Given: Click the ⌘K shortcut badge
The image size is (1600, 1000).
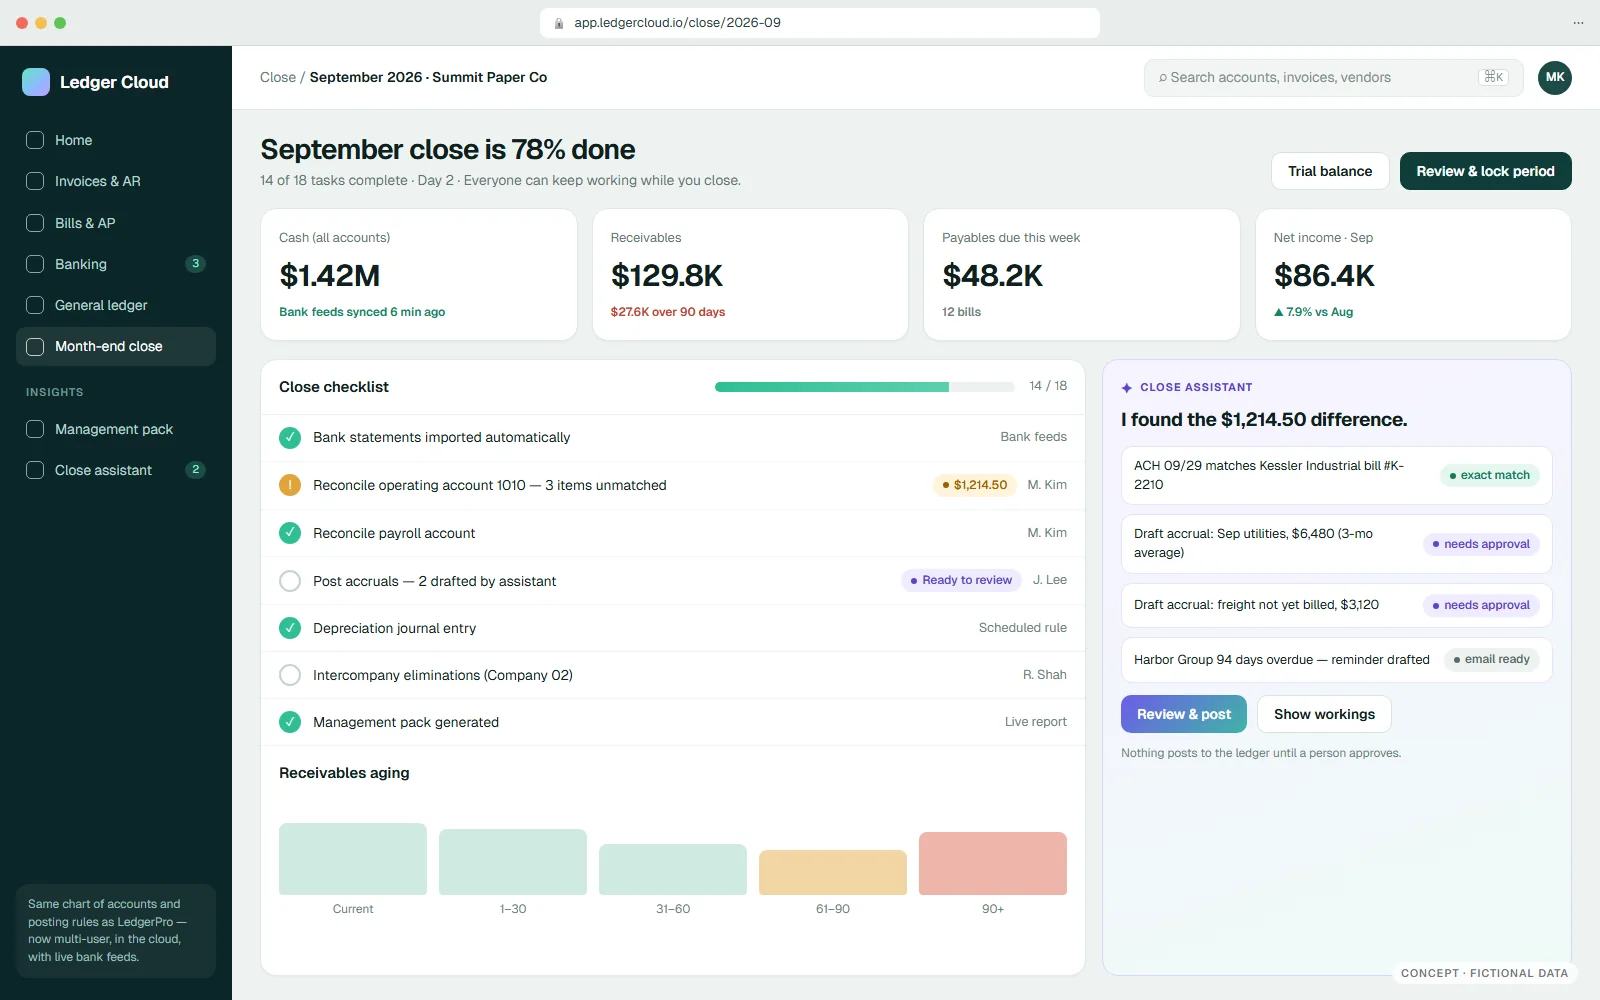Looking at the screenshot, I should tap(1493, 77).
